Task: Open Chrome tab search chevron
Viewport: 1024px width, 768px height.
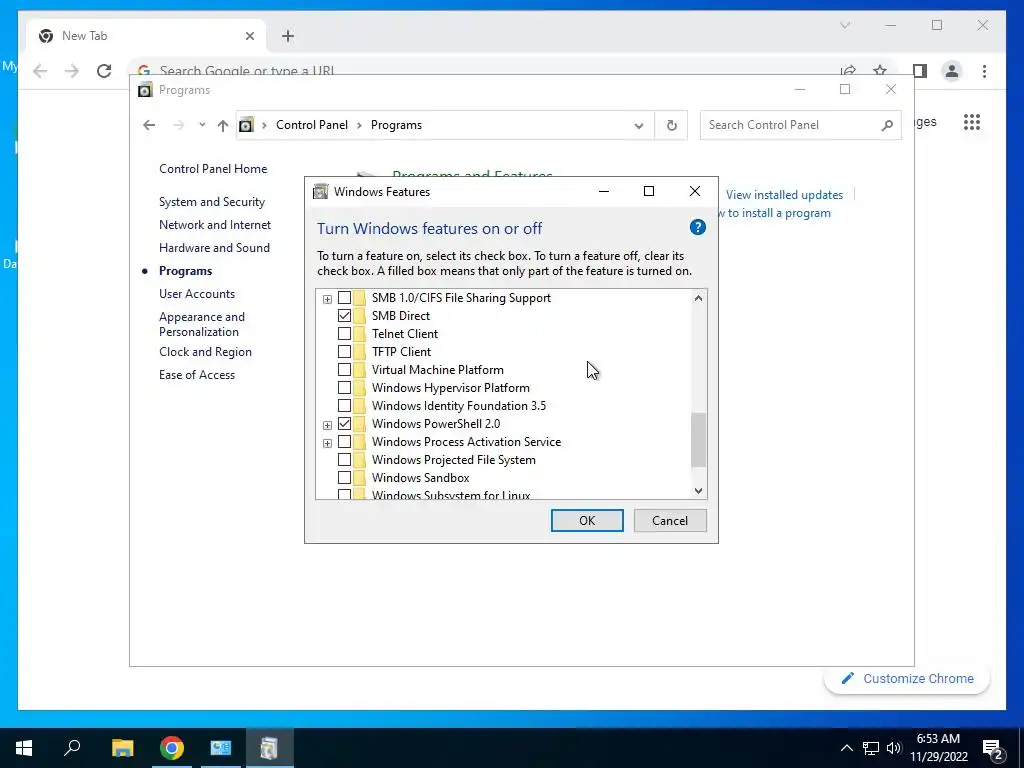Action: click(844, 25)
